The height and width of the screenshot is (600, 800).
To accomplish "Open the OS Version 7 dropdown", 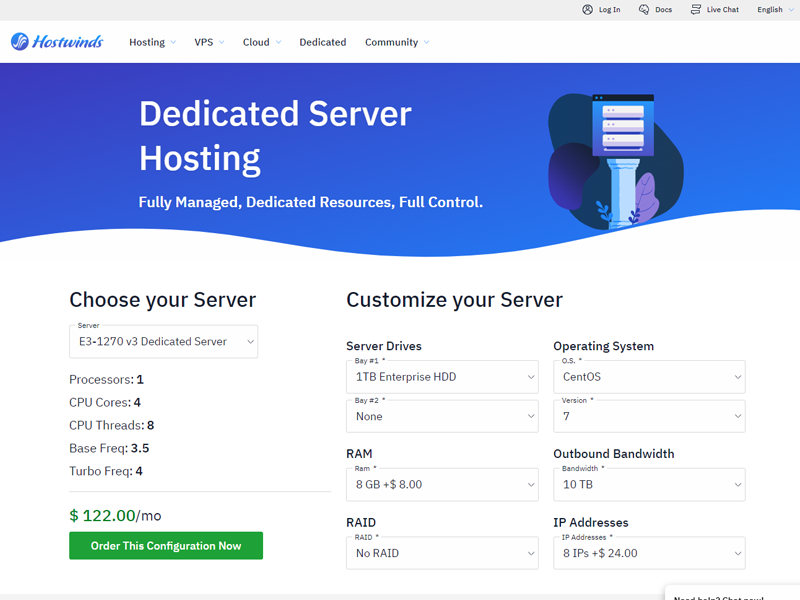I will pyautogui.click(x=649, y=416).
